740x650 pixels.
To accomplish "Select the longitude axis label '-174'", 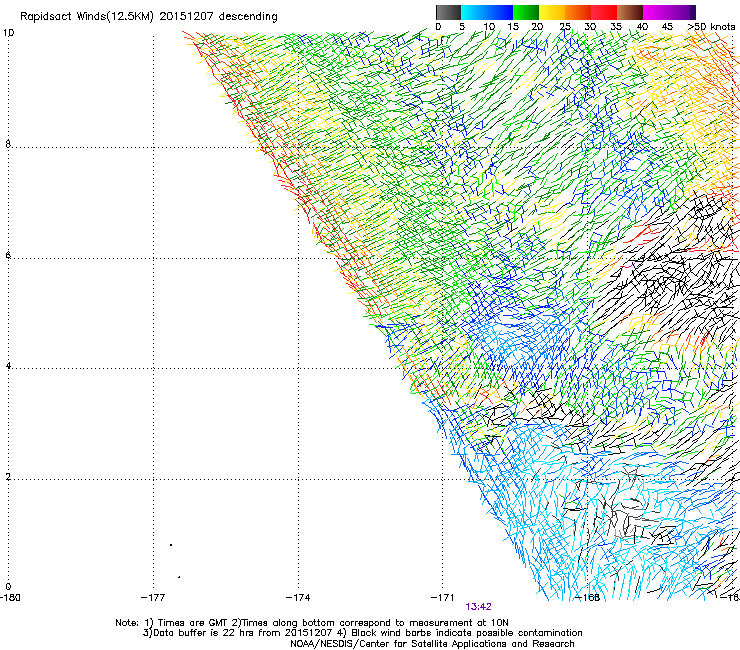I will point(298,598).
